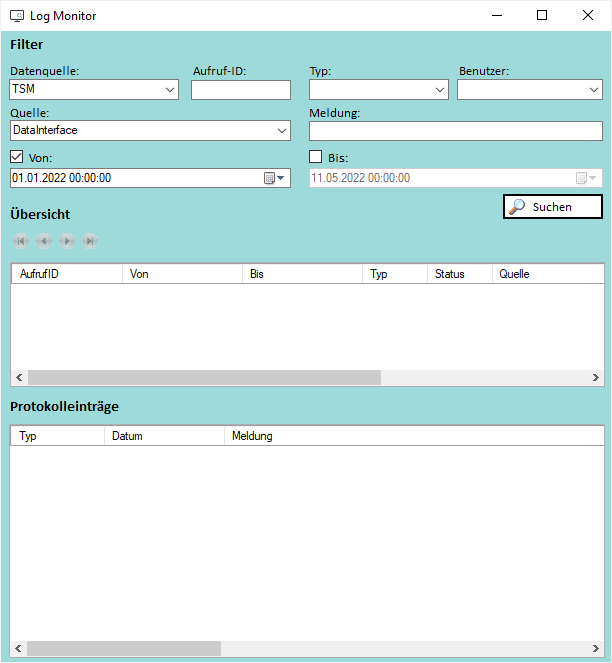612x663 pixels.
Task: Open the Von date calendar picker
Action: (274, 178)
